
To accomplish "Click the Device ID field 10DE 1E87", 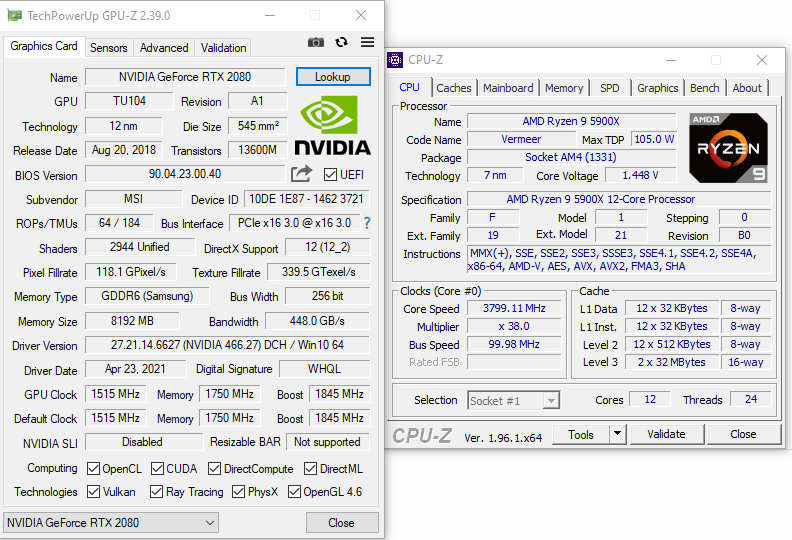I will tap(307, 199).
